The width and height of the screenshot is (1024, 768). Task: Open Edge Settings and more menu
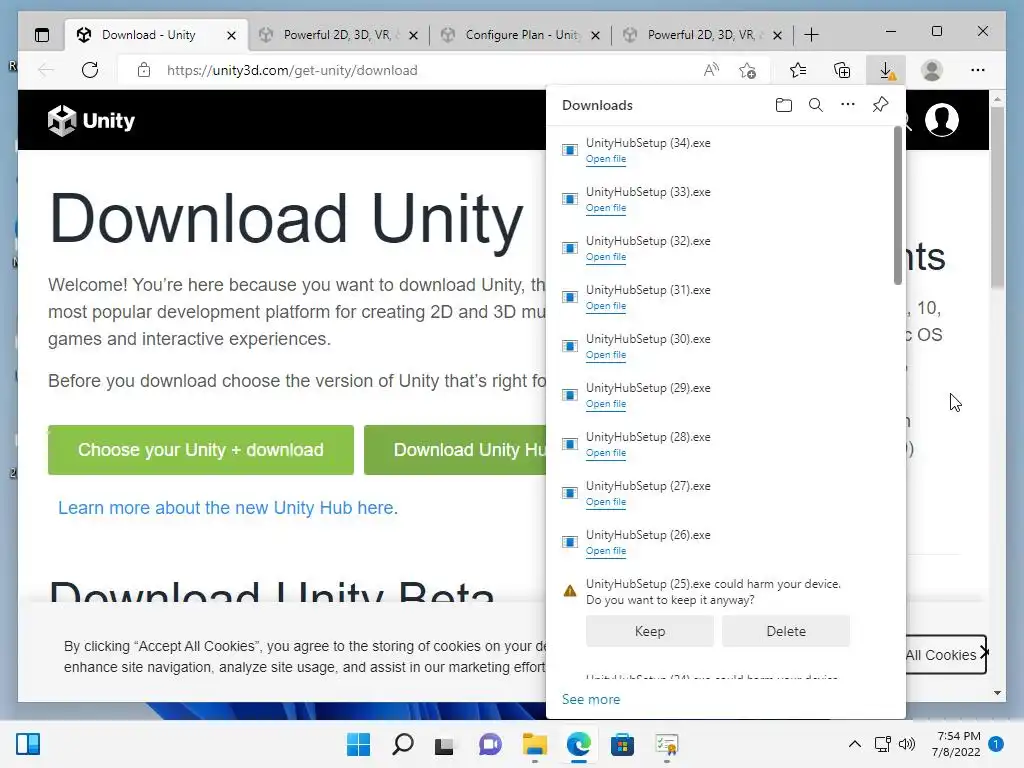(x=978, y=70)
